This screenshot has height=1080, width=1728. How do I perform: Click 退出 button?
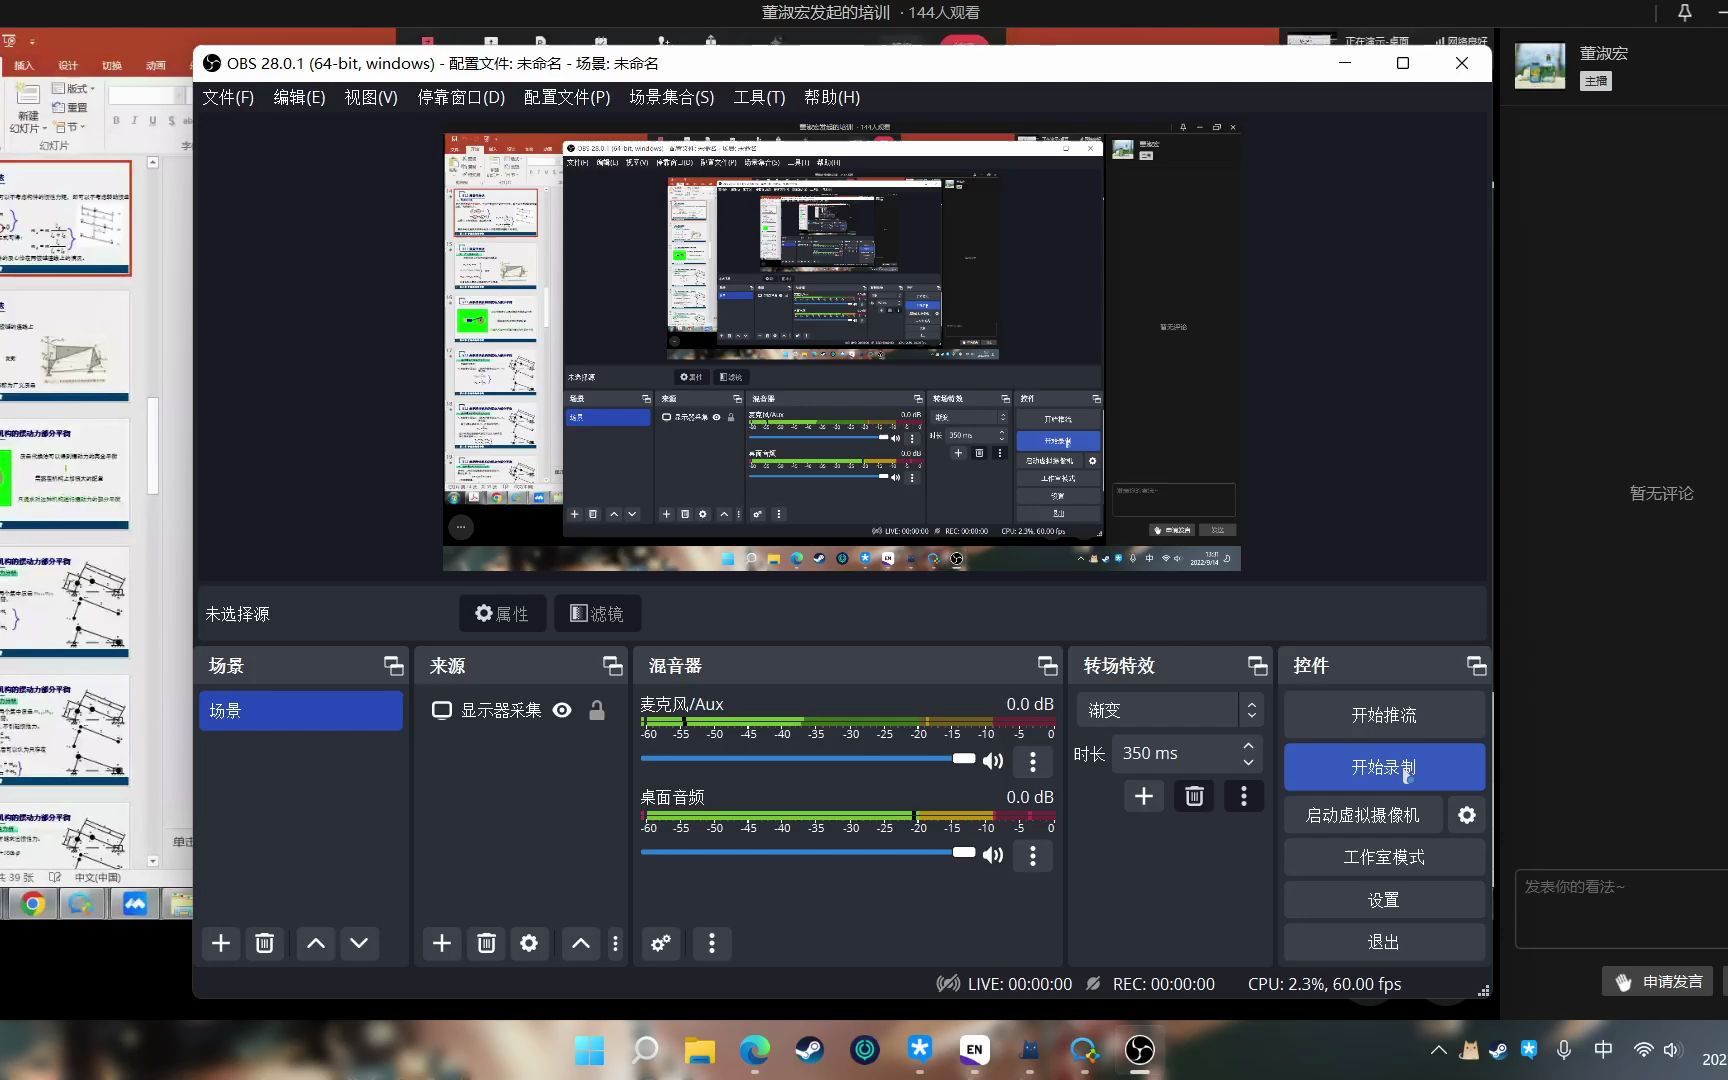click(1384, 942)
